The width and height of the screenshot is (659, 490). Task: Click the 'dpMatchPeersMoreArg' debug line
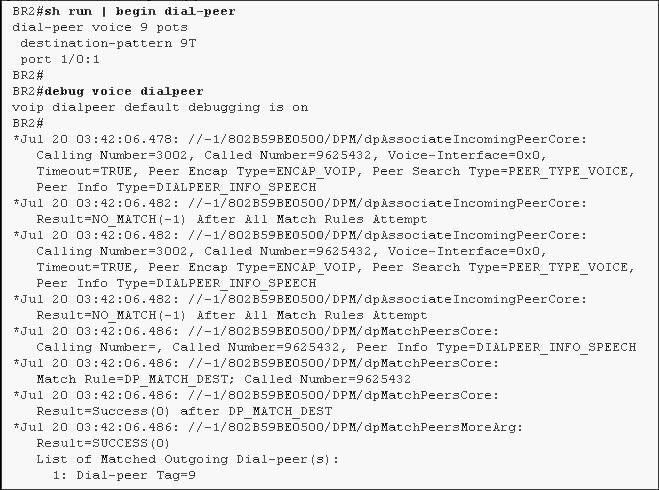(x=268, y=427)
